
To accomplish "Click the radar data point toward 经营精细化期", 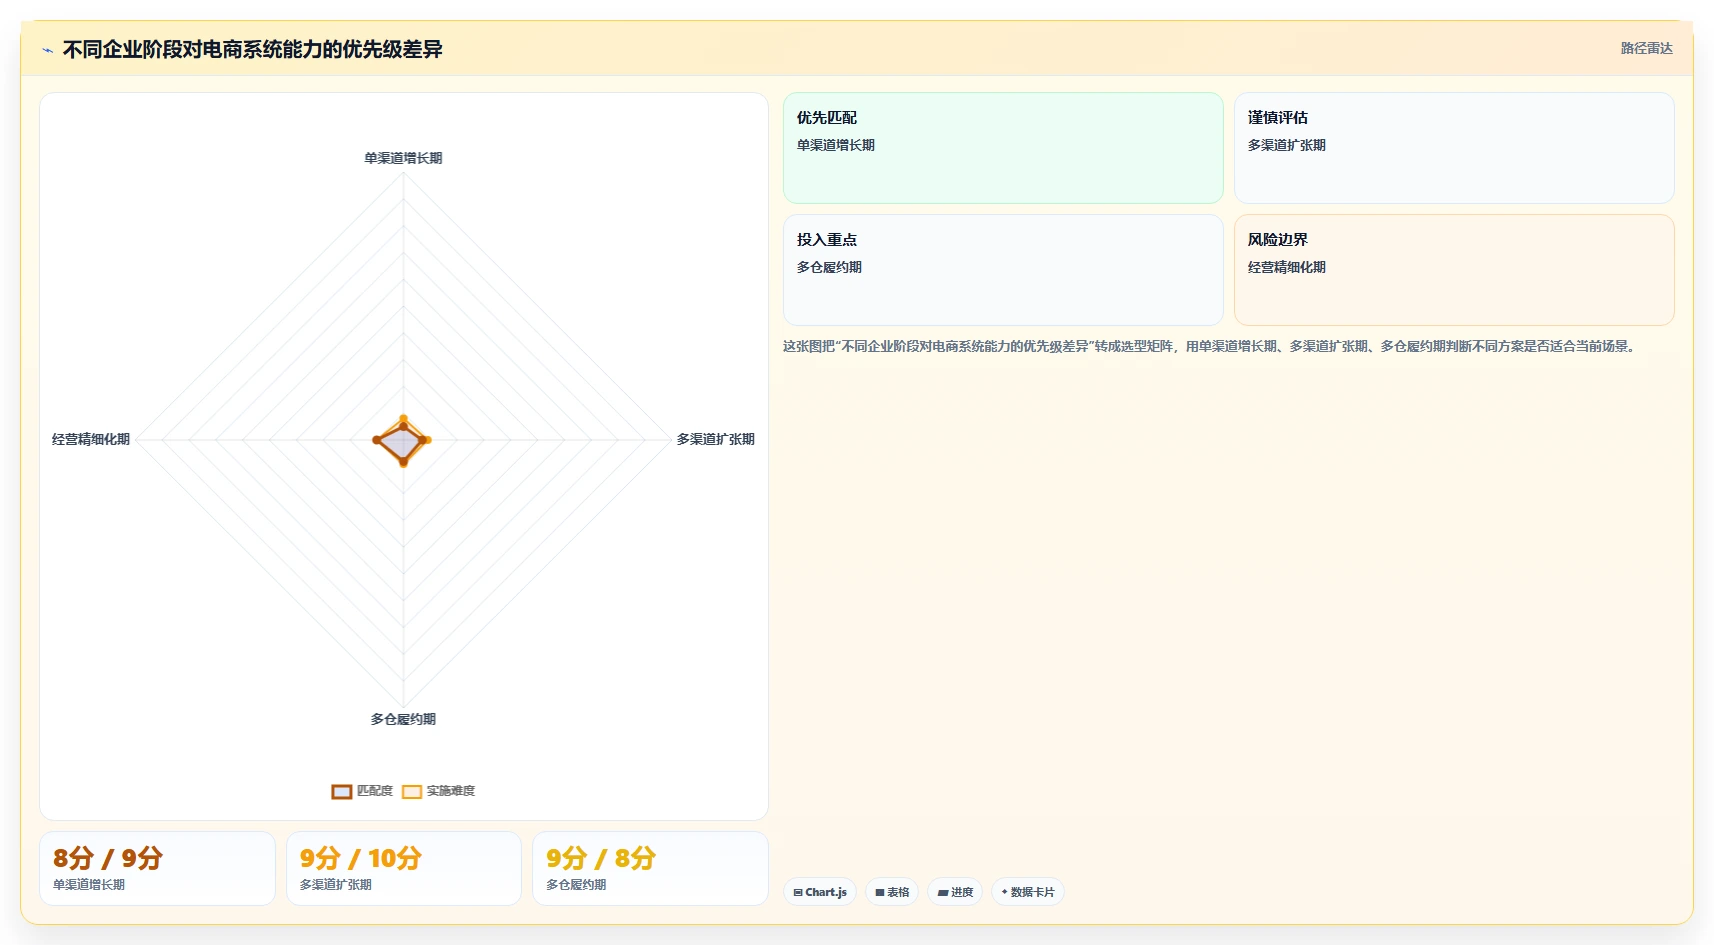I will 377,440.
